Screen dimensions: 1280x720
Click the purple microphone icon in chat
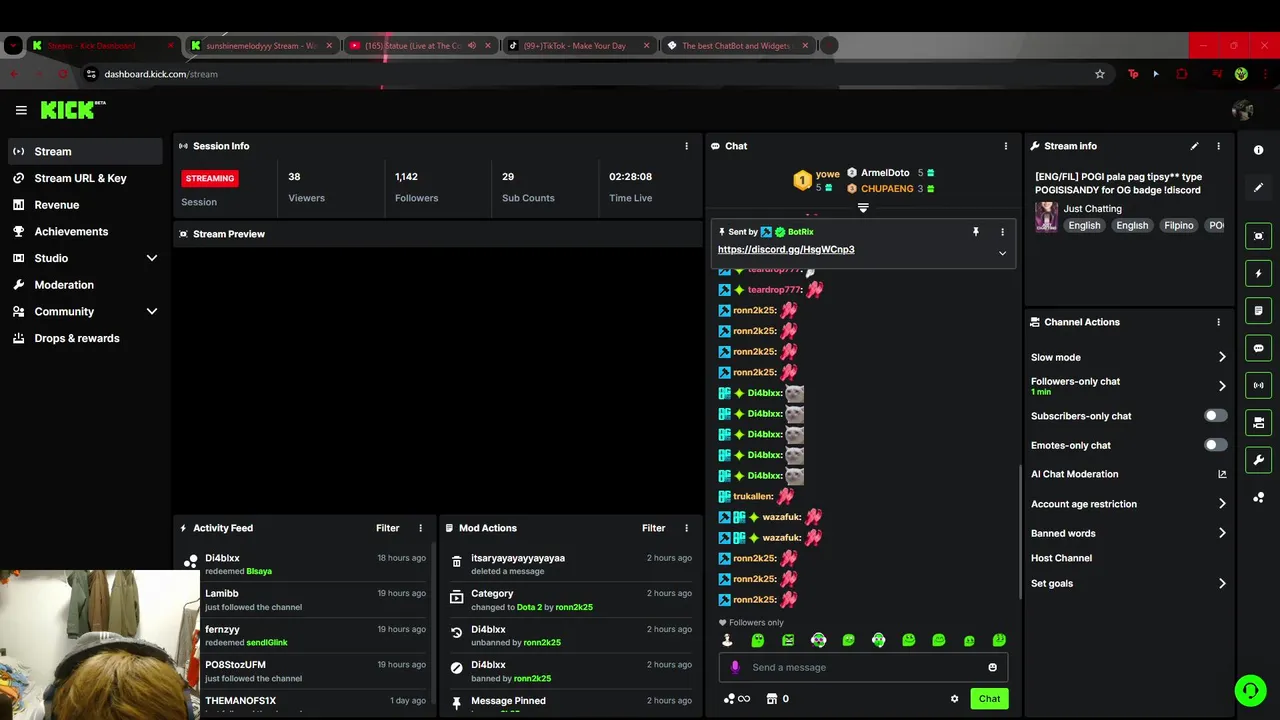click(x=735, y=667)
